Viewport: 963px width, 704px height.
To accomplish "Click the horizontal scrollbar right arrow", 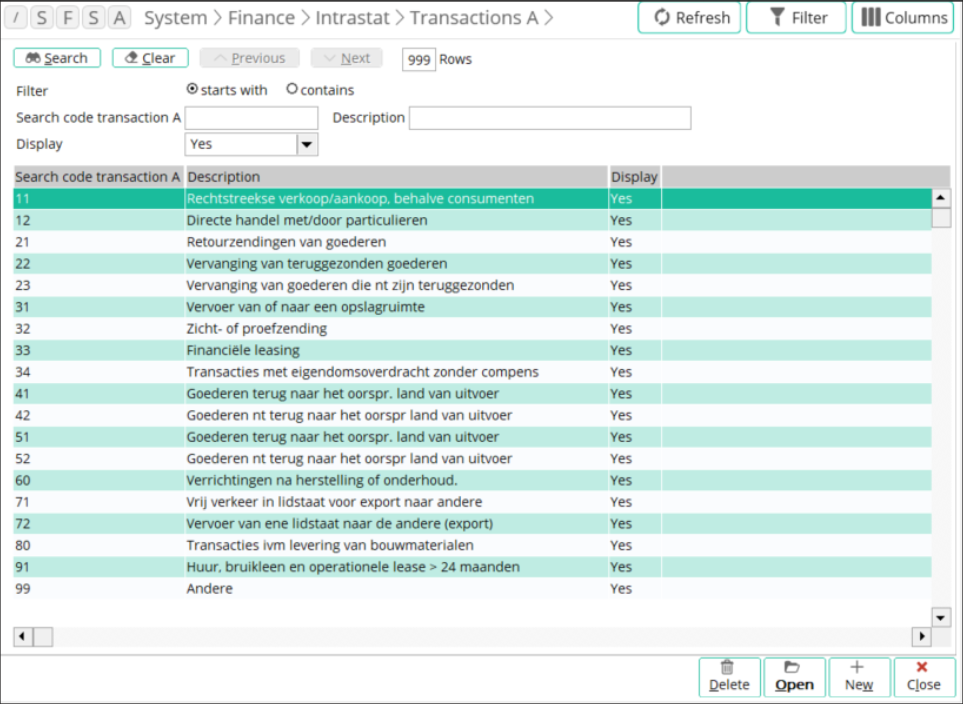I will tap(921, 637).
